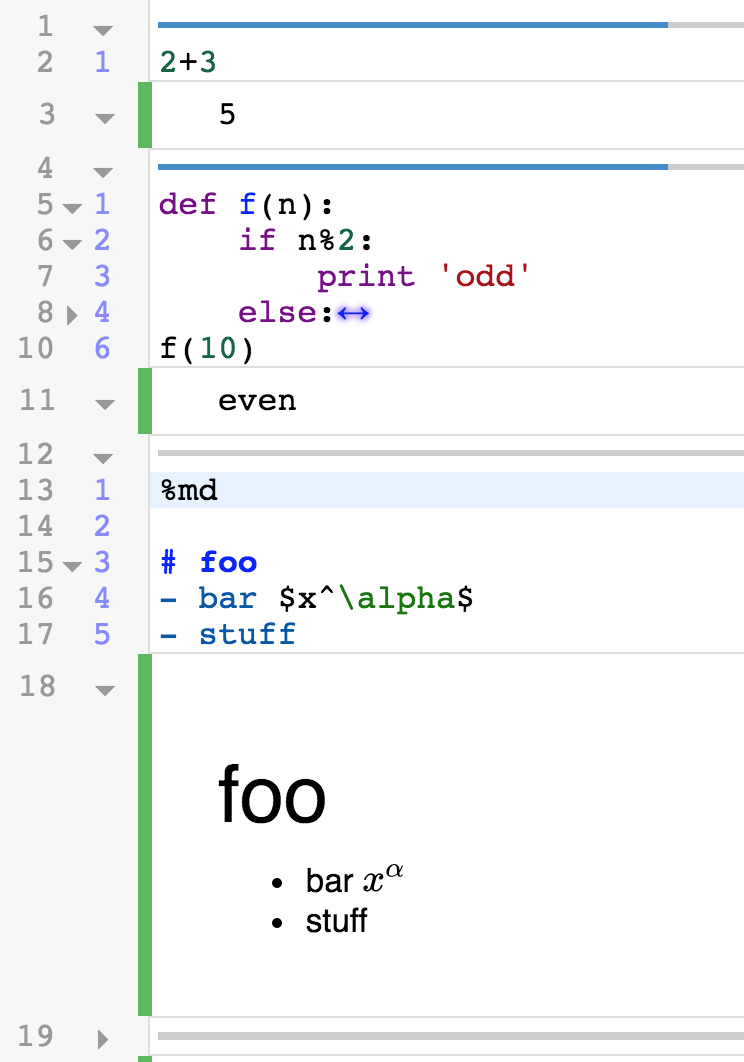Toggle the green bar beside rendered foo output

click(144, 835)
